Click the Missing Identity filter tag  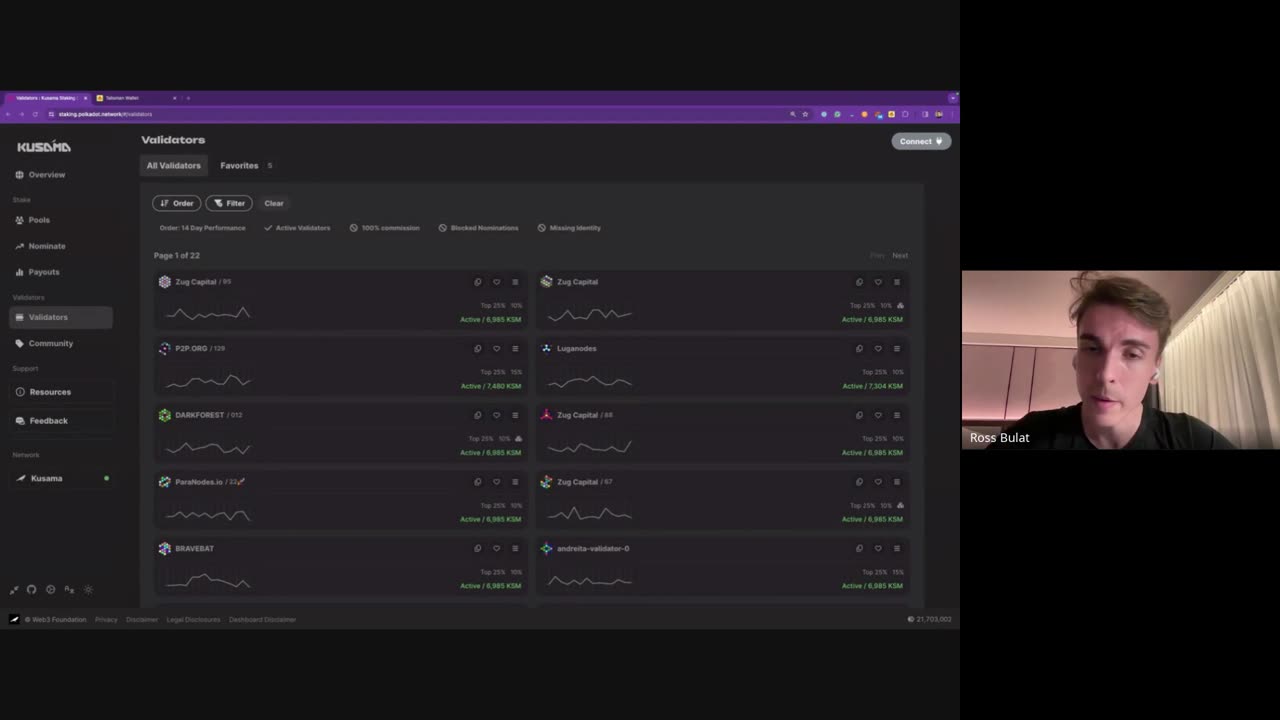tap(569, 228)
